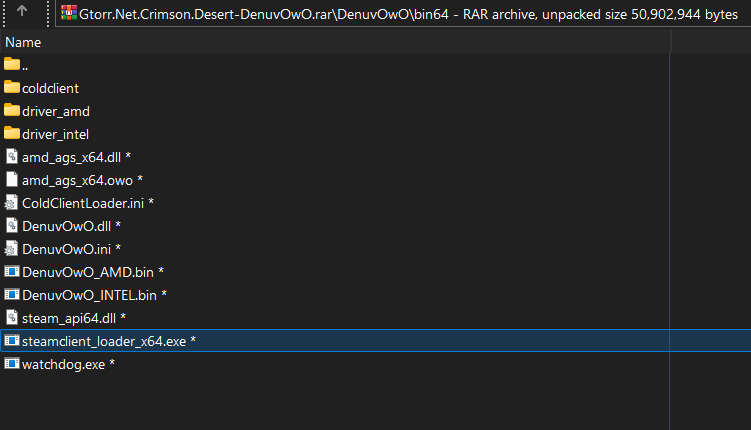Select the driver_amd folder icon
The width and height of the screenshot is (751, 430).
pos(12,110)
